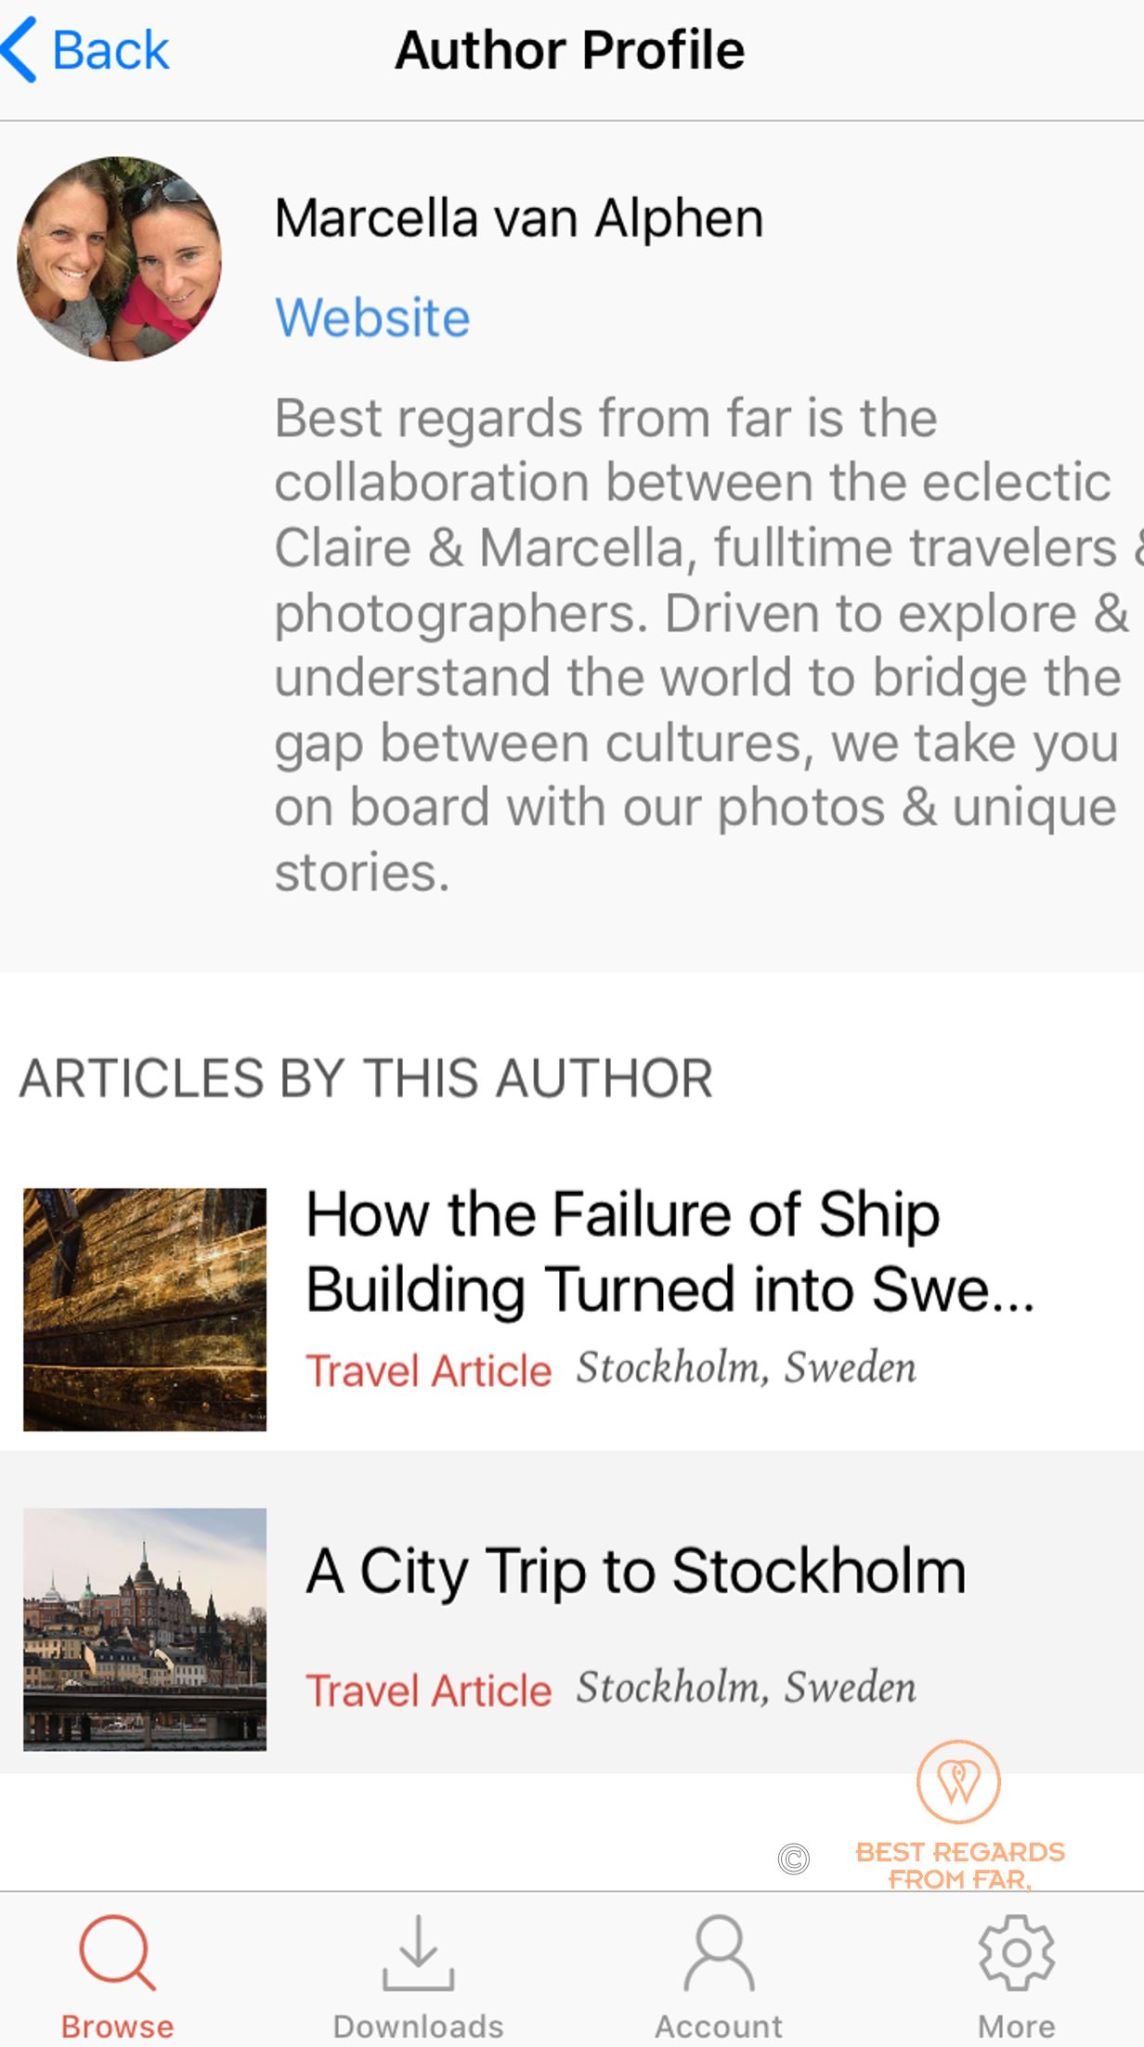
Task: Tap the author's round profile photo
Action: 119,258
